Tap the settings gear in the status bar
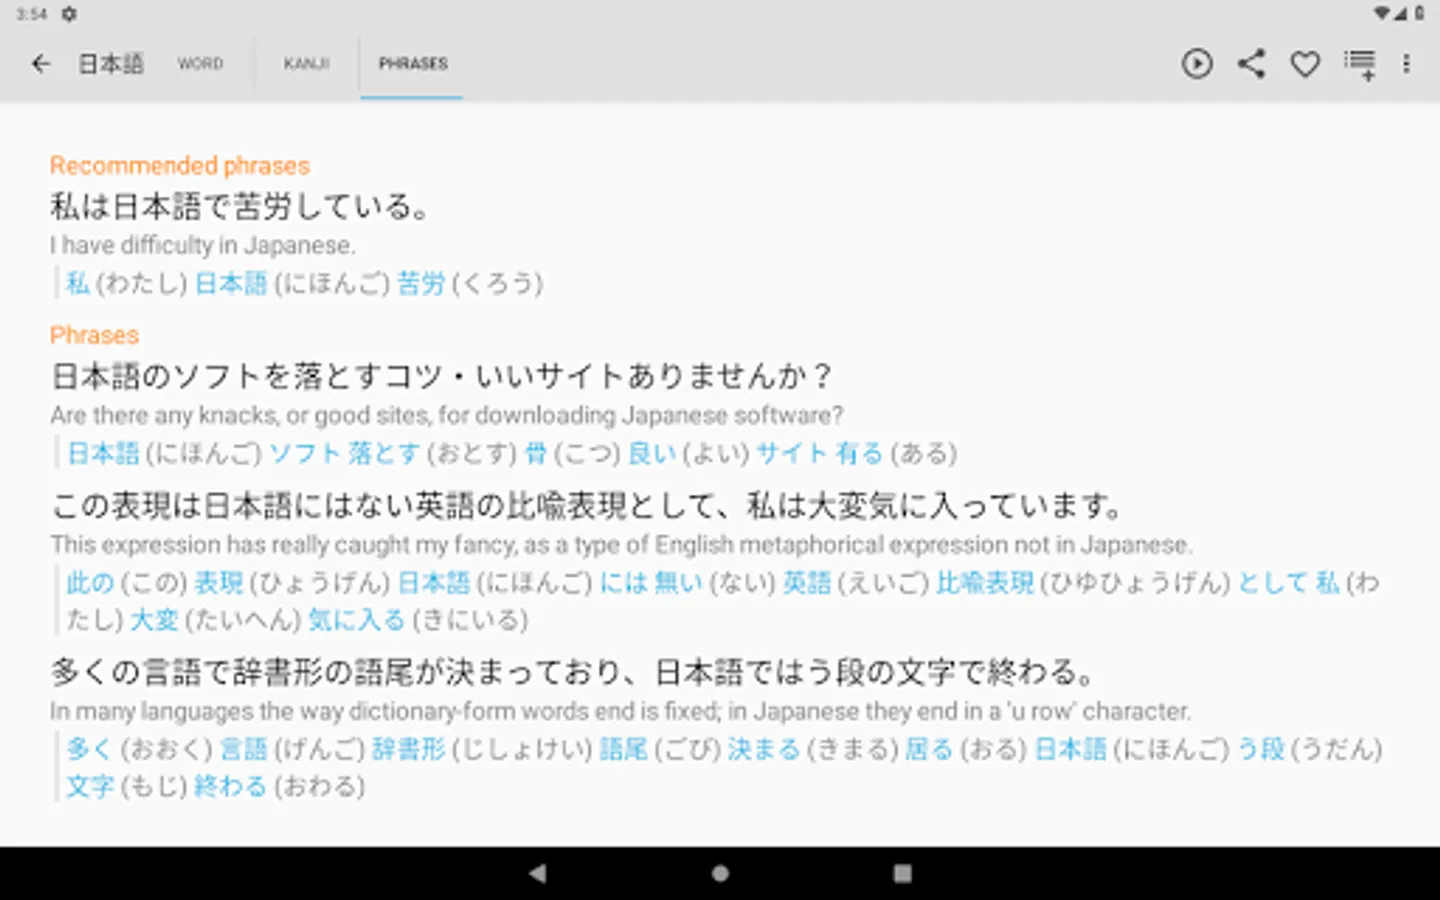Viewport: 1440px width, 900px height. tap(69, 14)
